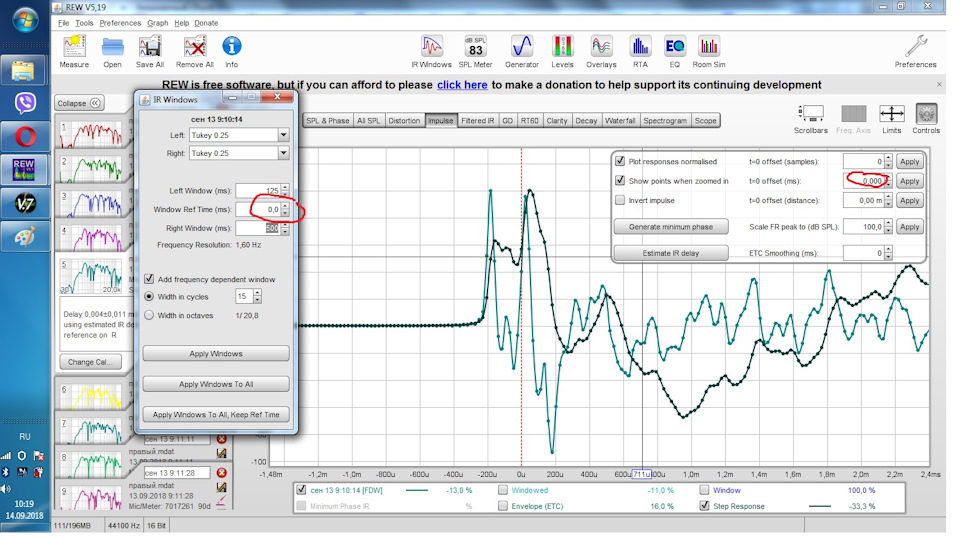This screenshot has width=960, height=536.
Task: Adjust the Right Window (ms) stepper
Action: (x=285, y=228)
